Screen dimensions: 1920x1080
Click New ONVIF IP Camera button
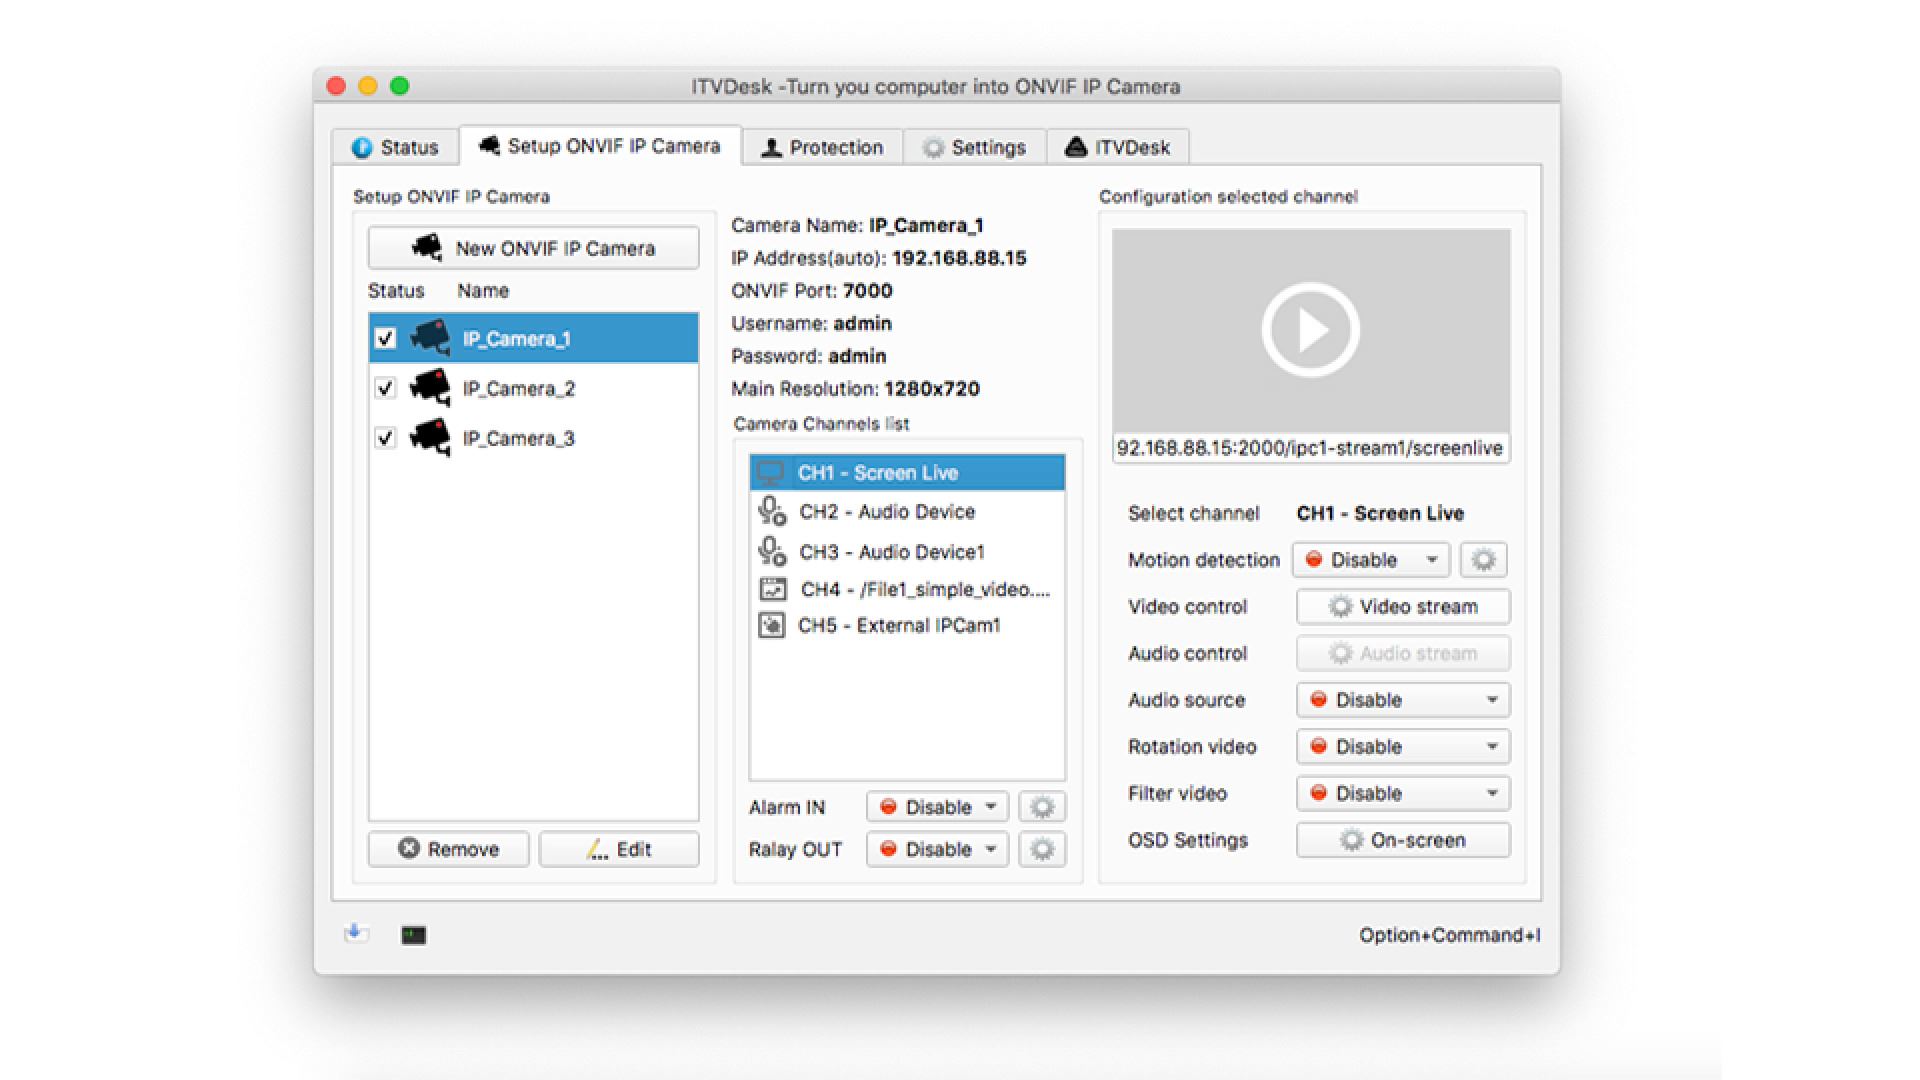[533, 248]
